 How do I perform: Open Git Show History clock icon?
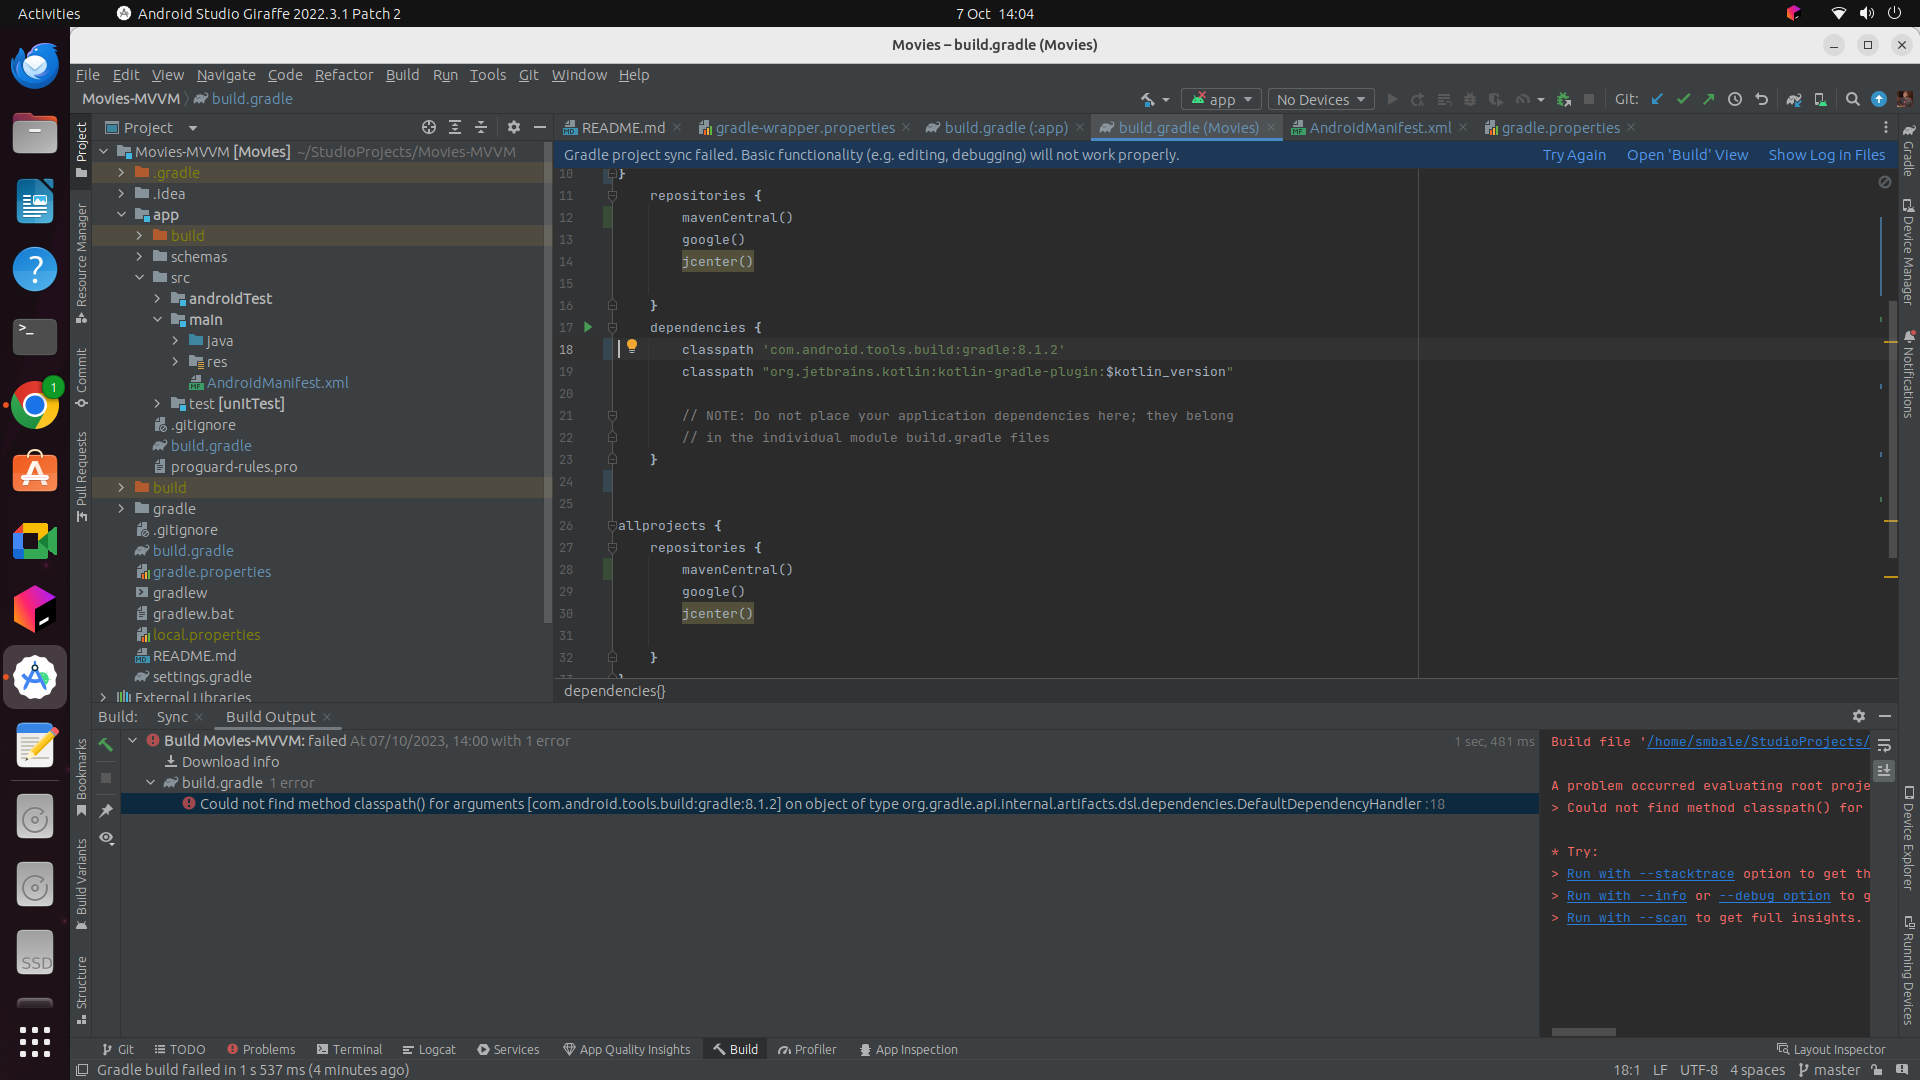[1735, 99]
